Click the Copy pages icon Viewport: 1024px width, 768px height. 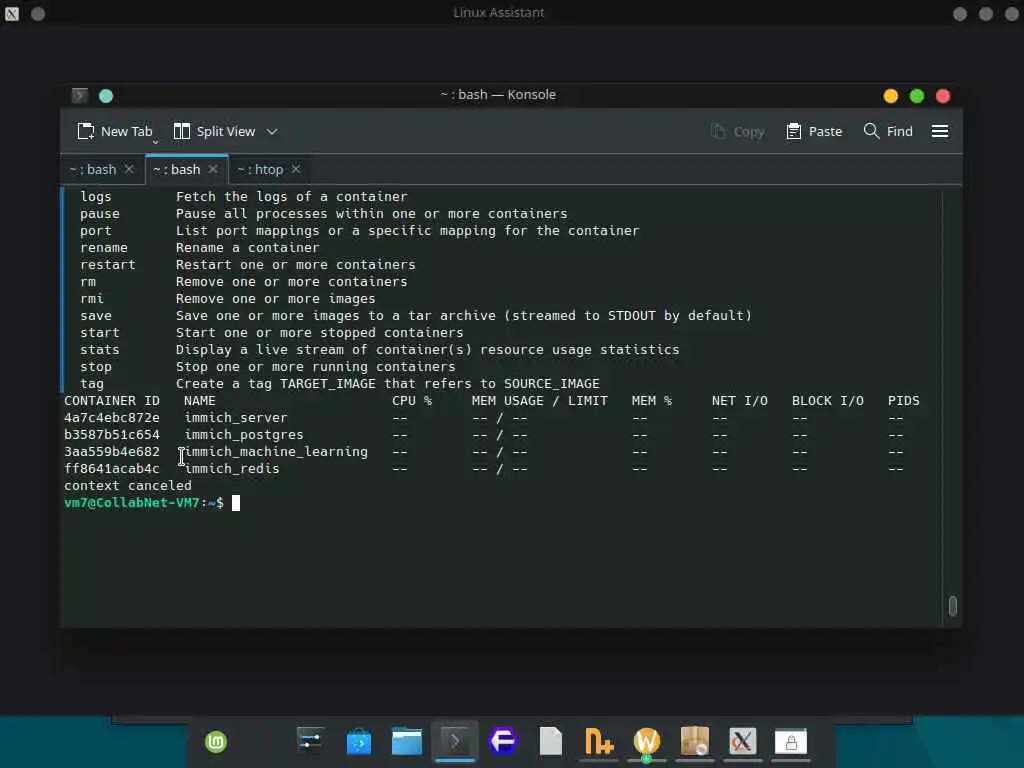click(x=718, y=131)
